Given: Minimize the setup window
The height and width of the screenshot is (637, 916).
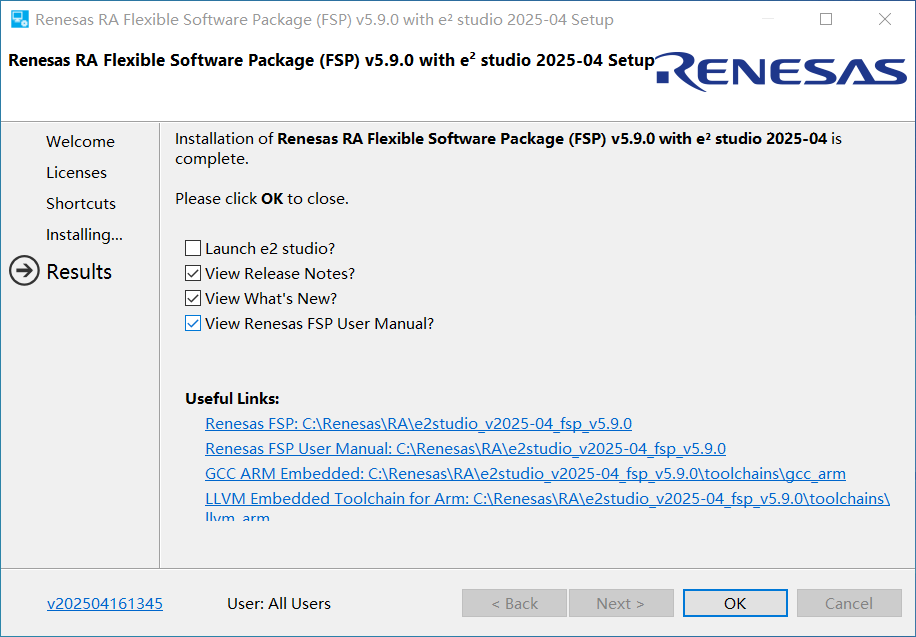Looking at the screenshot, I should (768, 19).
